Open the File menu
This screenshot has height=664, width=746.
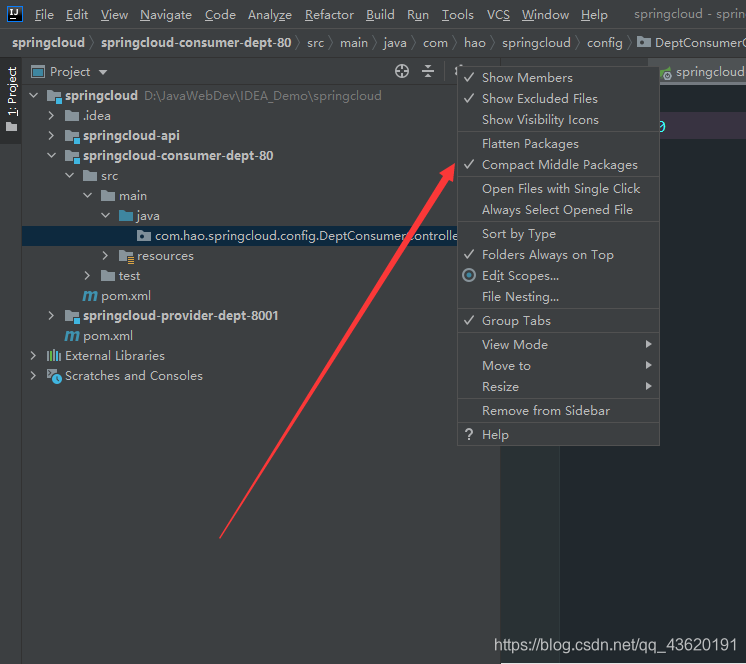pos(44,15)
